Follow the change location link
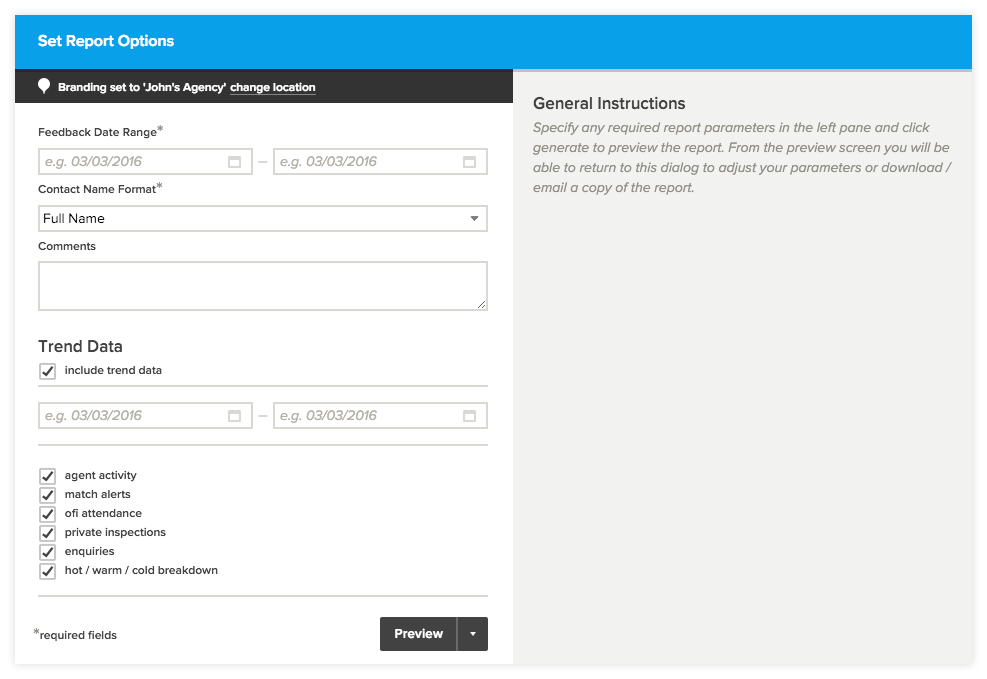The width and height of the screenshot is (987, 679). 273,87
